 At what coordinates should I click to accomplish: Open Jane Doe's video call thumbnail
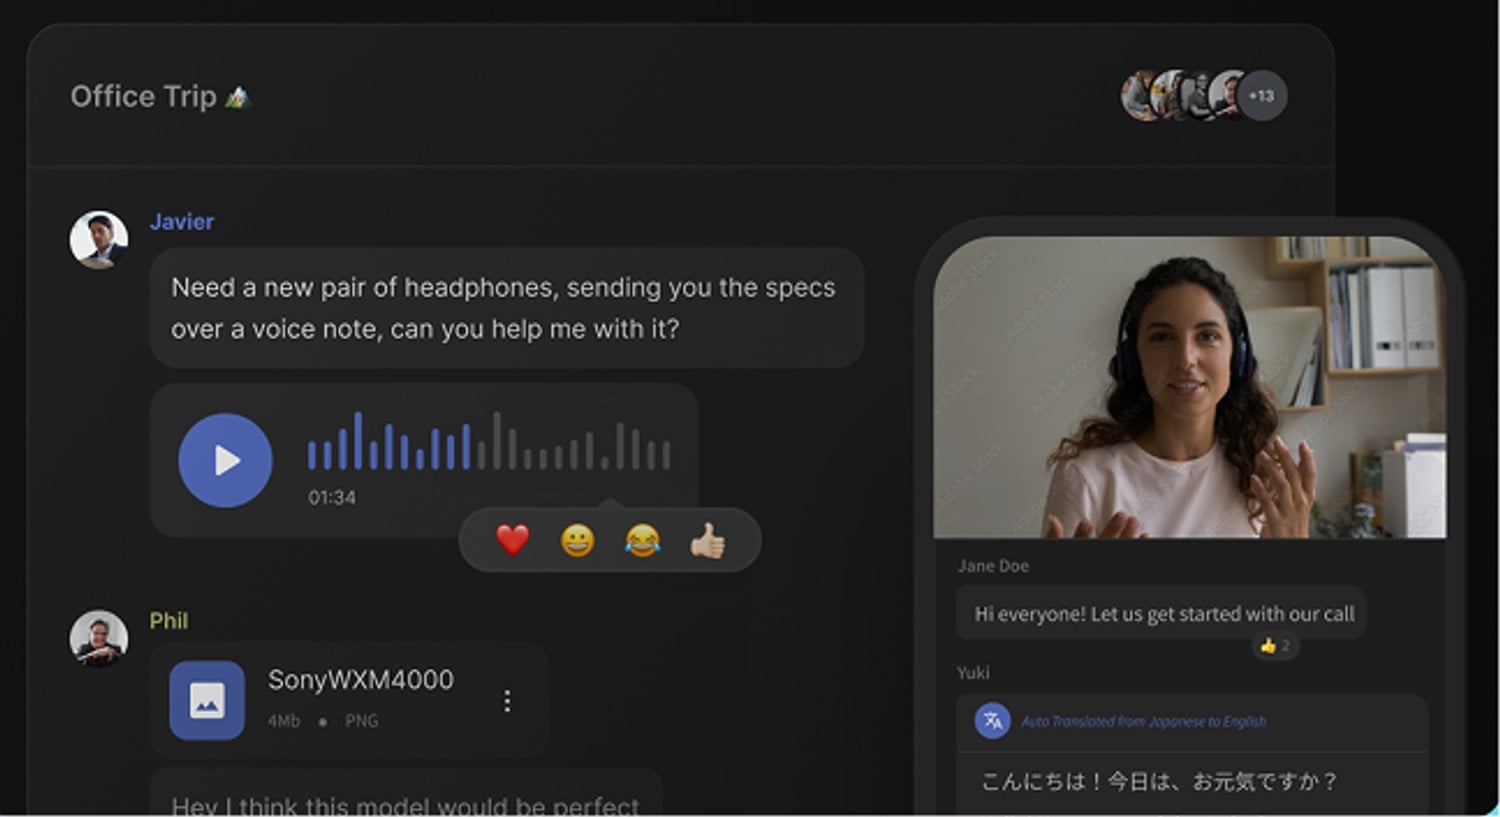1189,387
